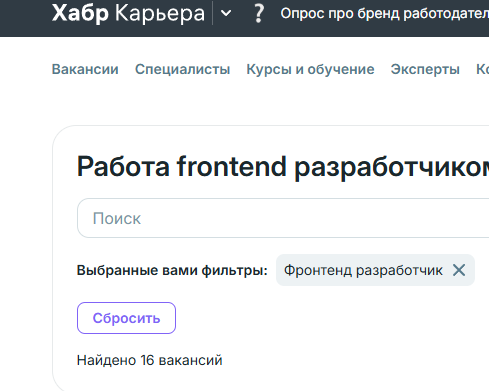Image resolution: width=489 pixels, height=391 pixels.
Task: Switch to the Специалисты tab
Action: [182, 69]
